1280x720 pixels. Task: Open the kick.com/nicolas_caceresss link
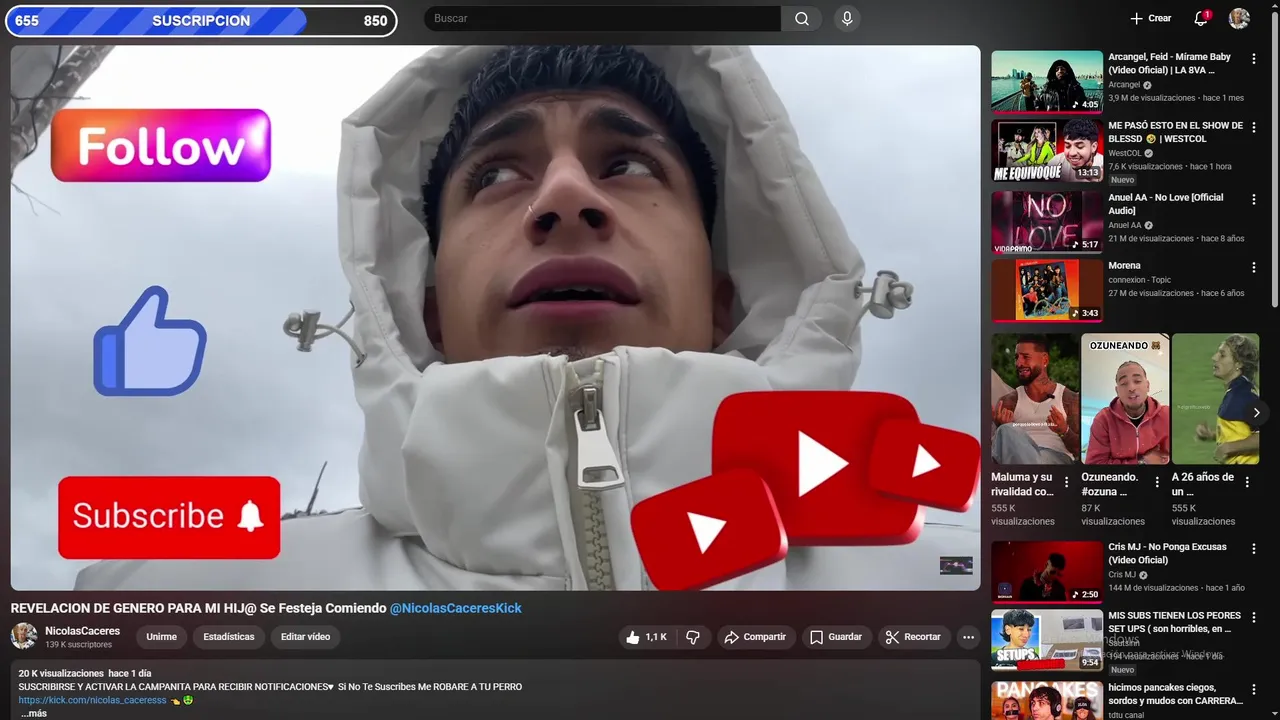[92, 700]
